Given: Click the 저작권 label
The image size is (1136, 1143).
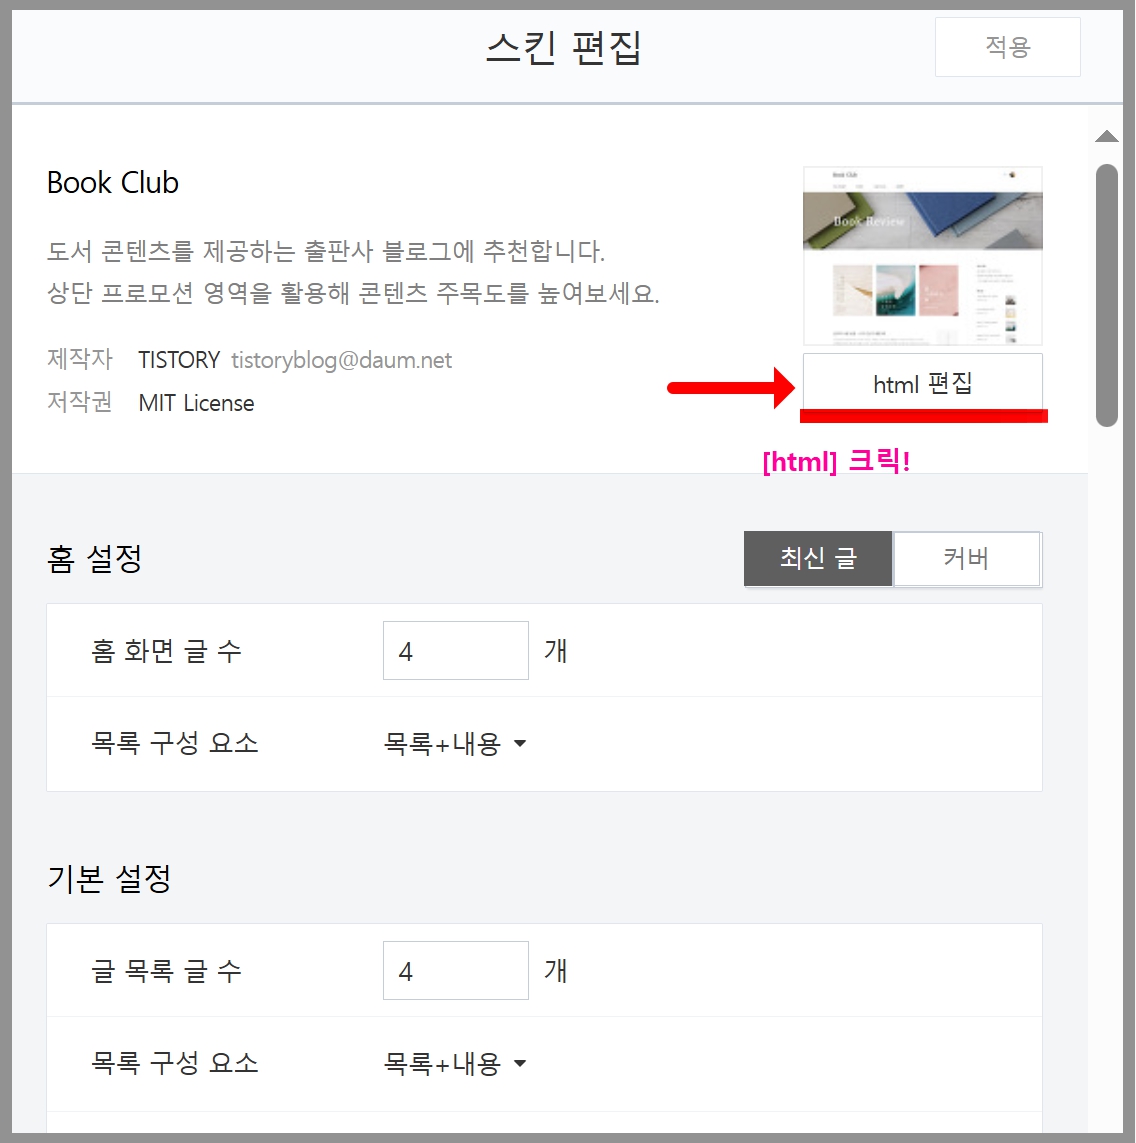Looking at the screenshot, I should click(x=79, y=402).
